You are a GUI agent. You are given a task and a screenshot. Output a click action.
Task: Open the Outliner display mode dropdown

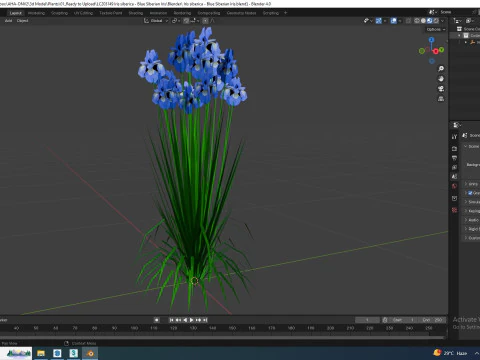click(470, 21)
